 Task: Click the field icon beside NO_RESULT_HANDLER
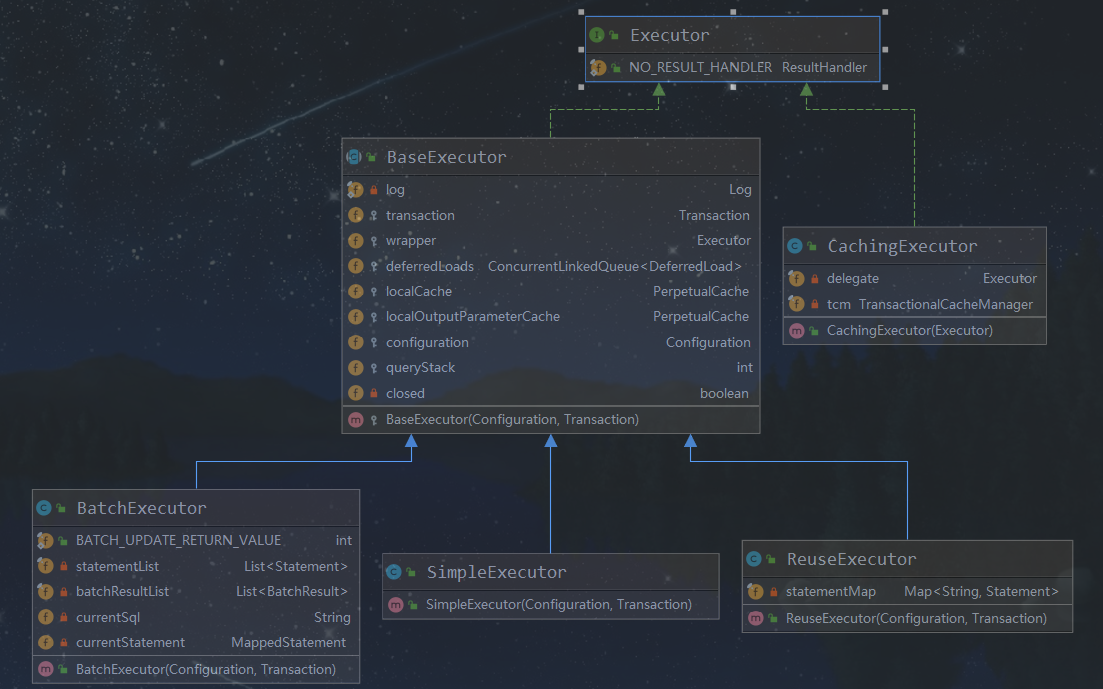point(597,67)
